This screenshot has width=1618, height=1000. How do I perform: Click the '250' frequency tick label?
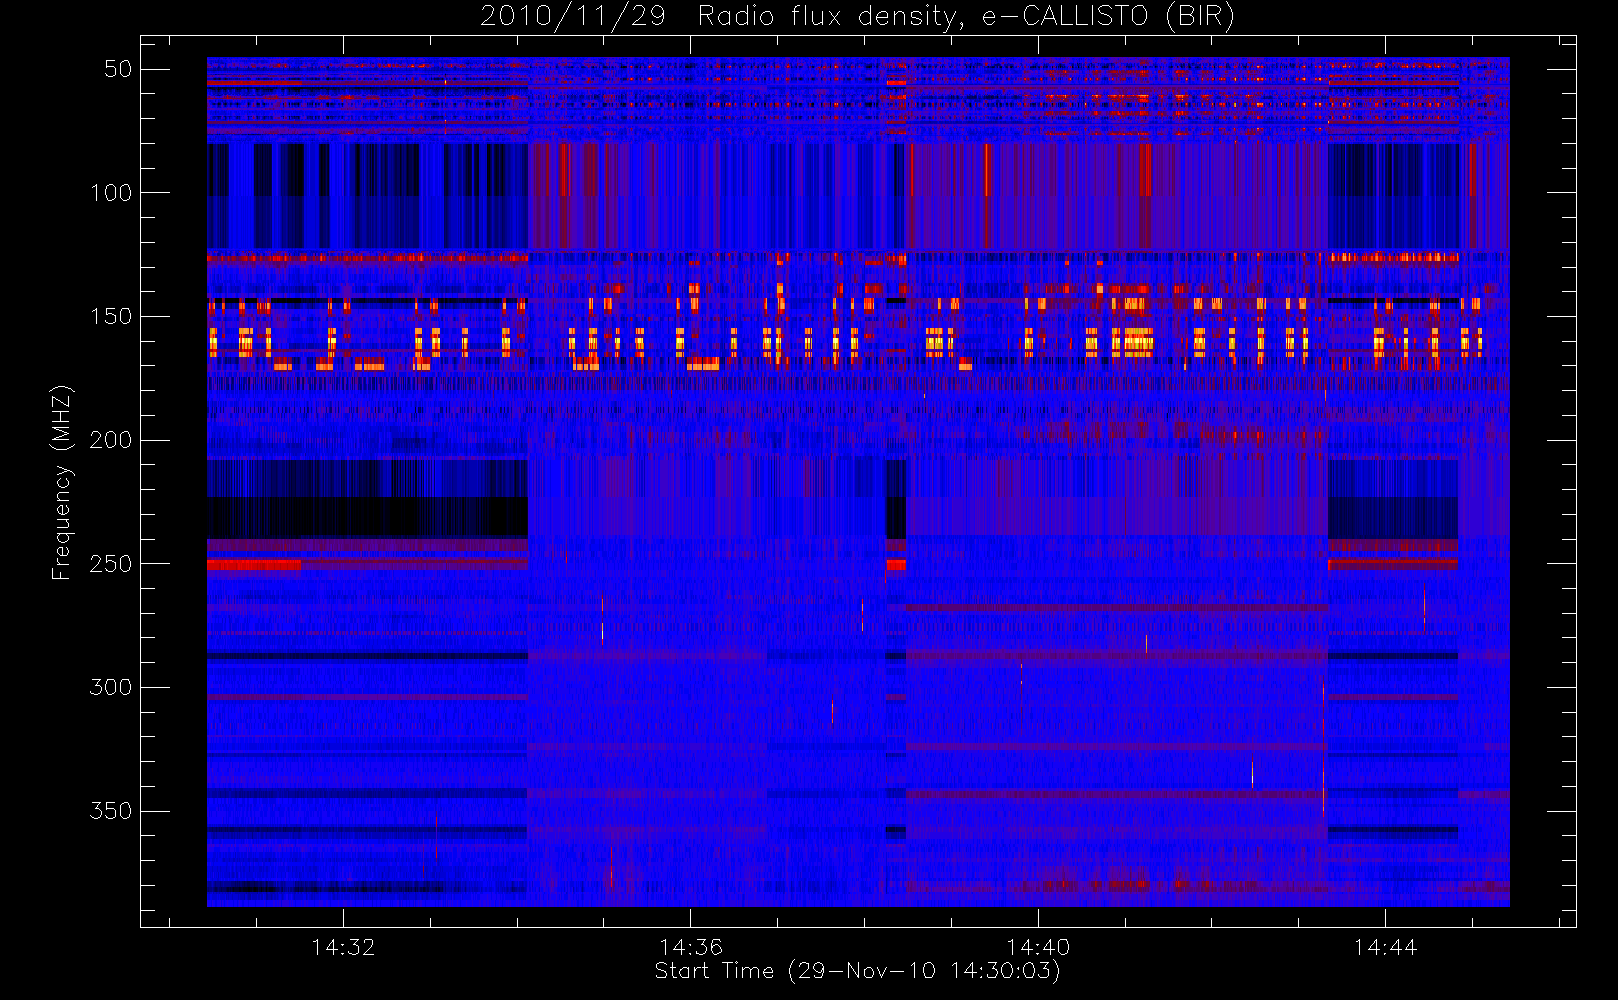click(111, 564)
